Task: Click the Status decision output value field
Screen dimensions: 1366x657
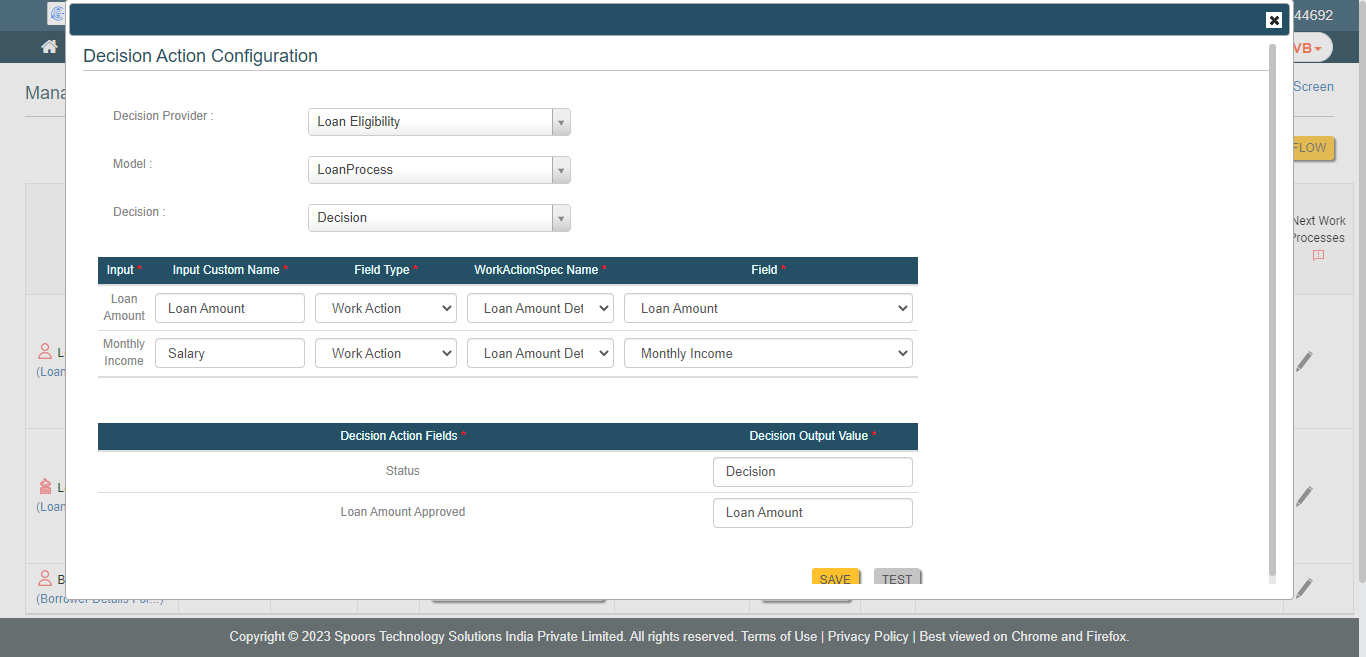Action: pos(812,472)
